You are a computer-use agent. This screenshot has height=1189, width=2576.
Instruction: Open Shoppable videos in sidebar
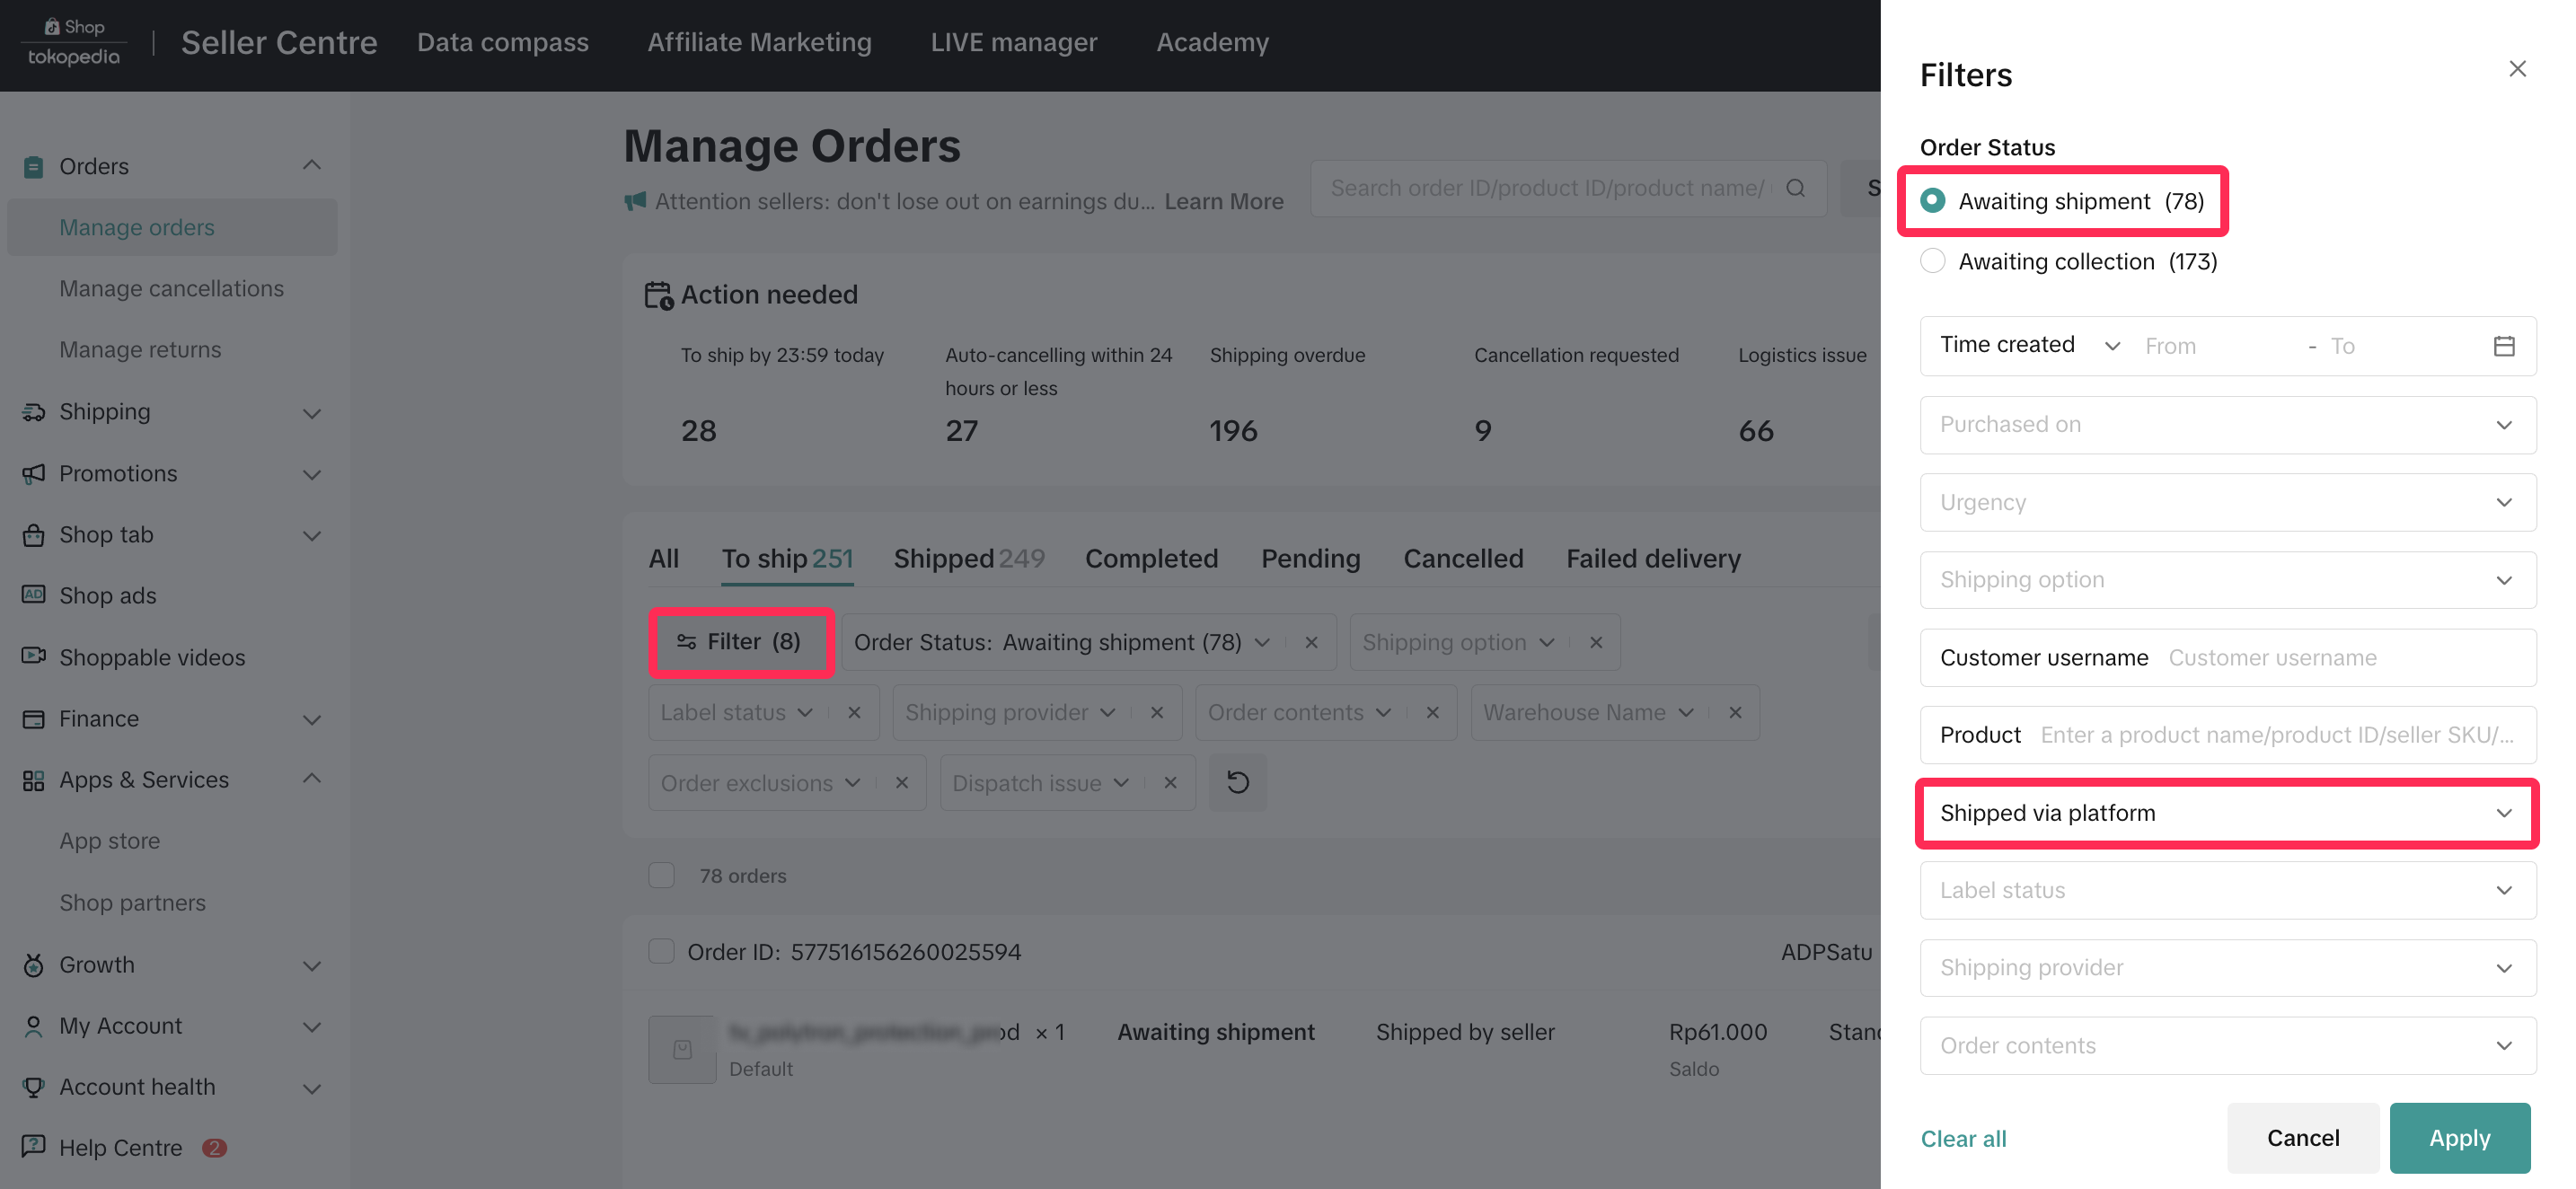pos(151,657)
